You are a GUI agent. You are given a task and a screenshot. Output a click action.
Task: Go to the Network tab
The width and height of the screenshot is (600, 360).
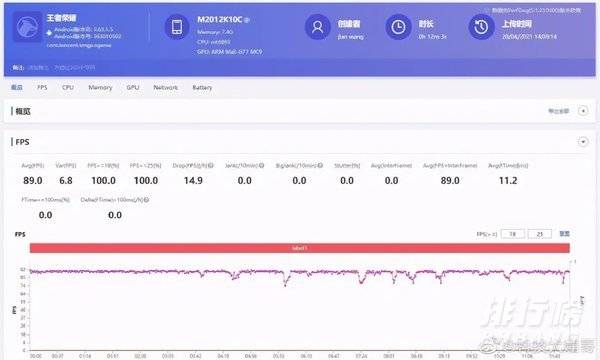pos(165,87)
